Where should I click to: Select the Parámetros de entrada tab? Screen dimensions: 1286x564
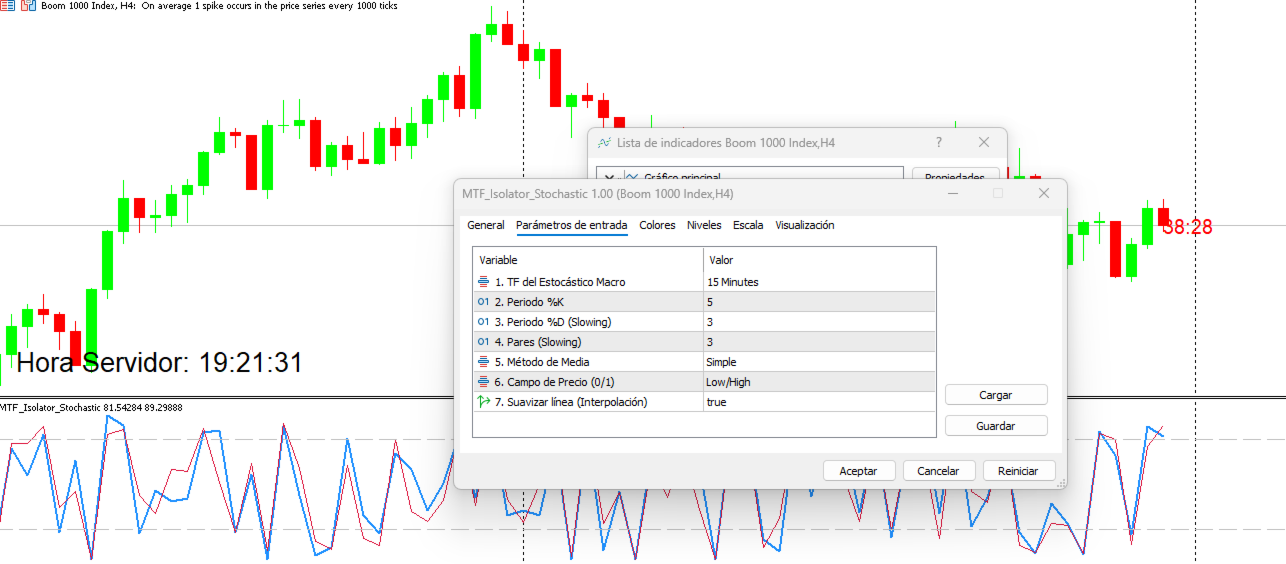click(572, 225)
